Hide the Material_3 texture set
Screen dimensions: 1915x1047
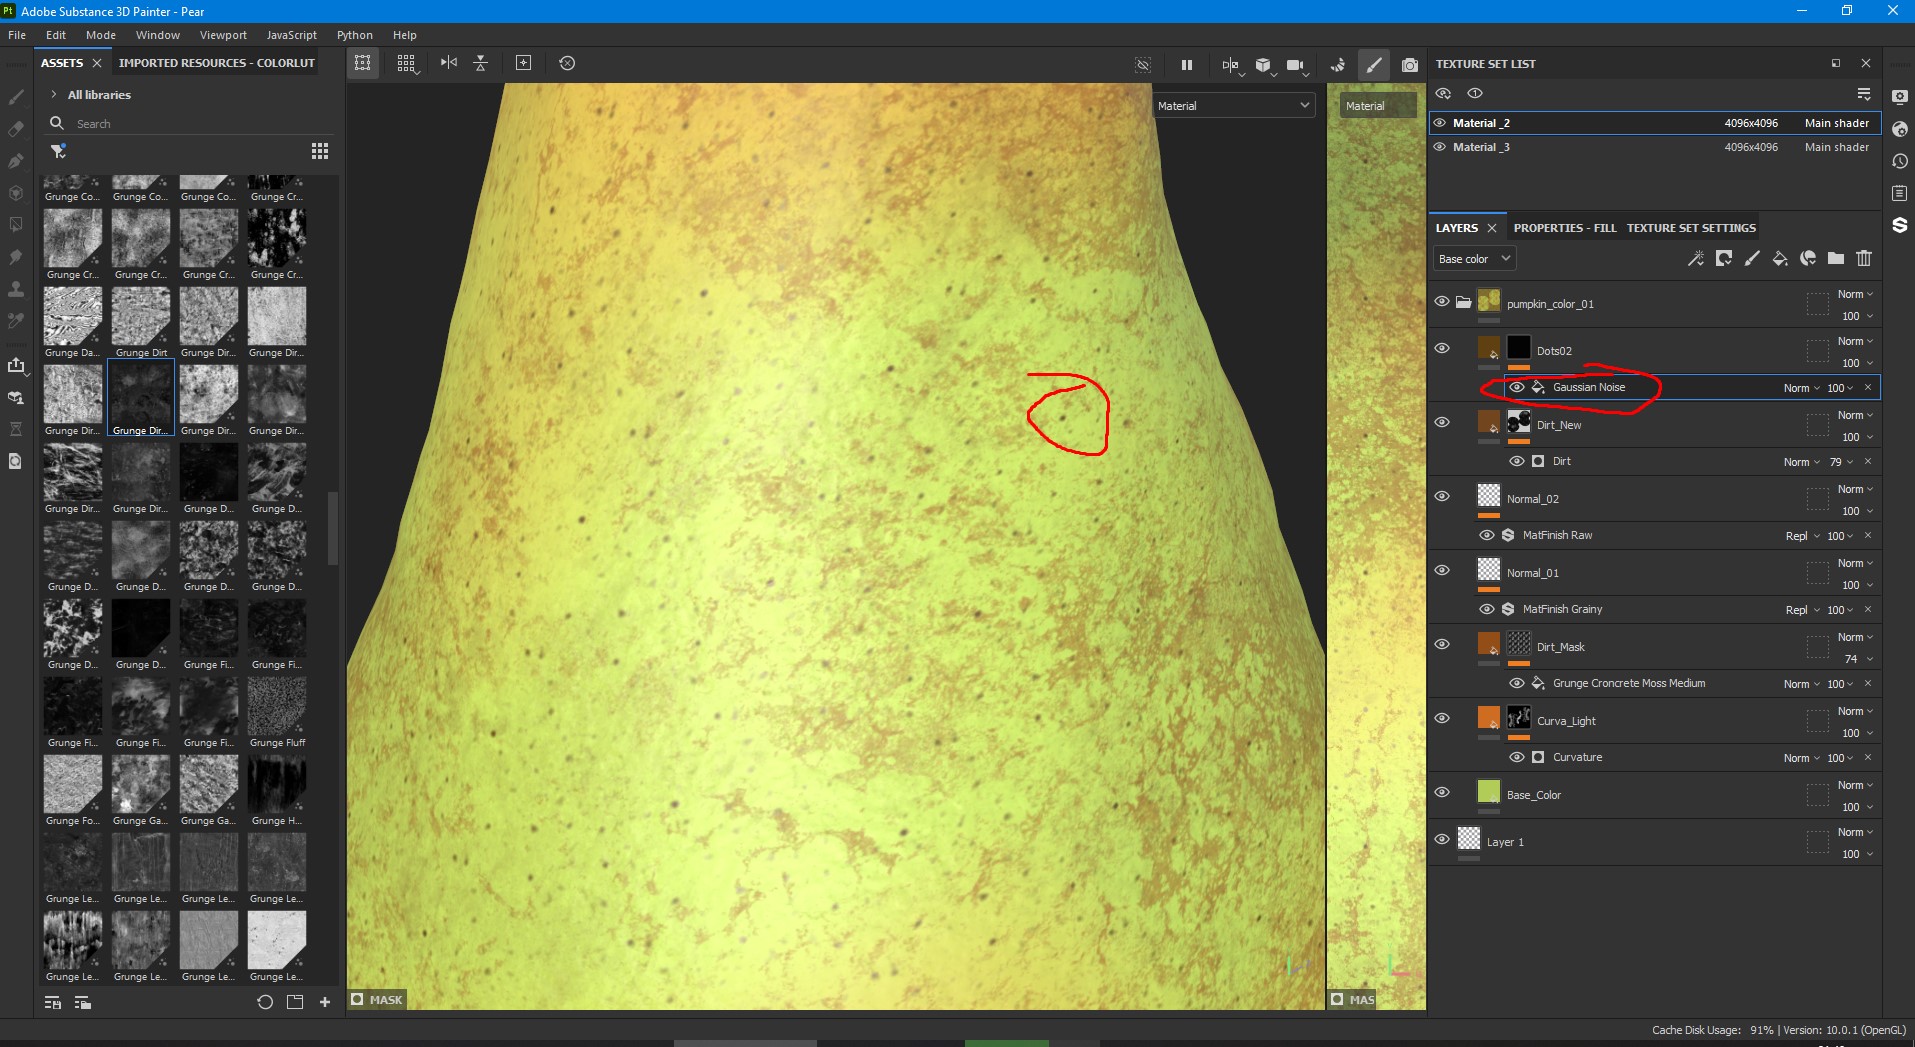pyautogui.click(x=1440, y=147)
